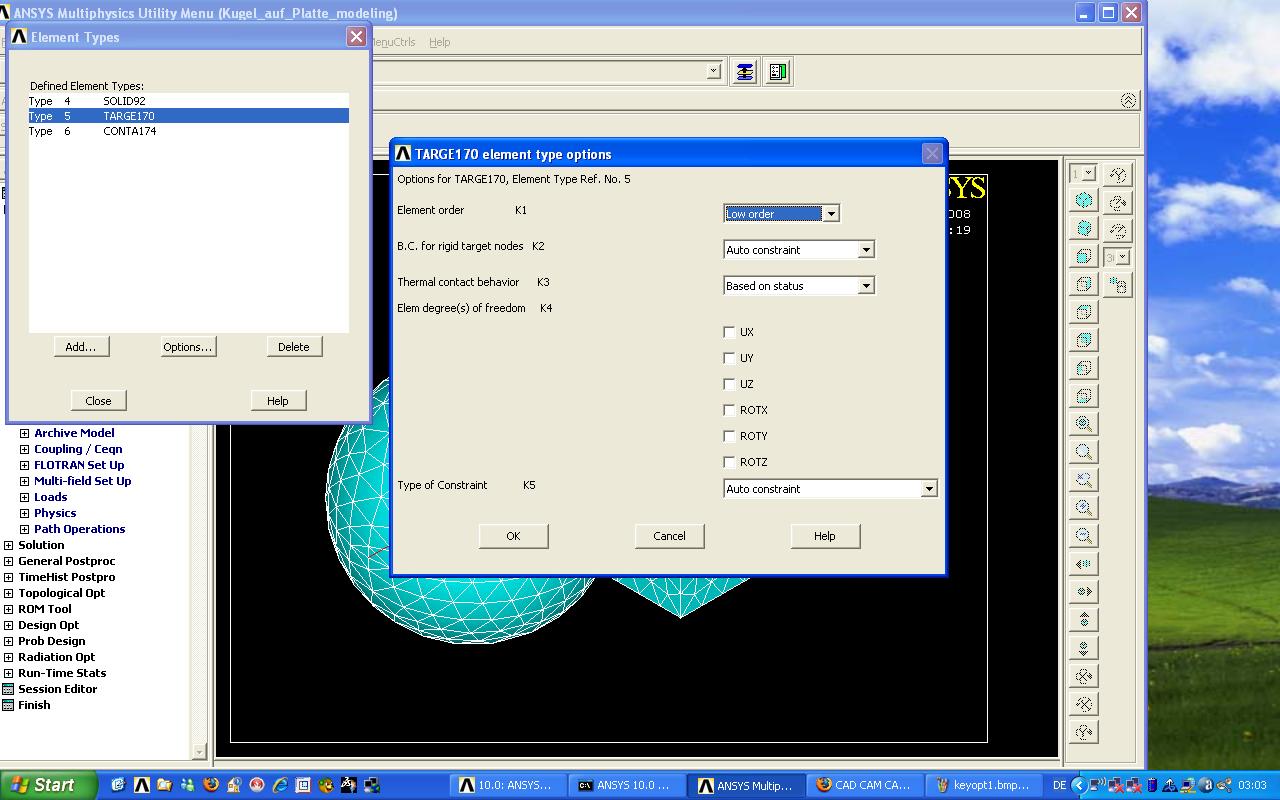
Task: Close the TARGE170 element type options dialog
Action: [932, 154]
